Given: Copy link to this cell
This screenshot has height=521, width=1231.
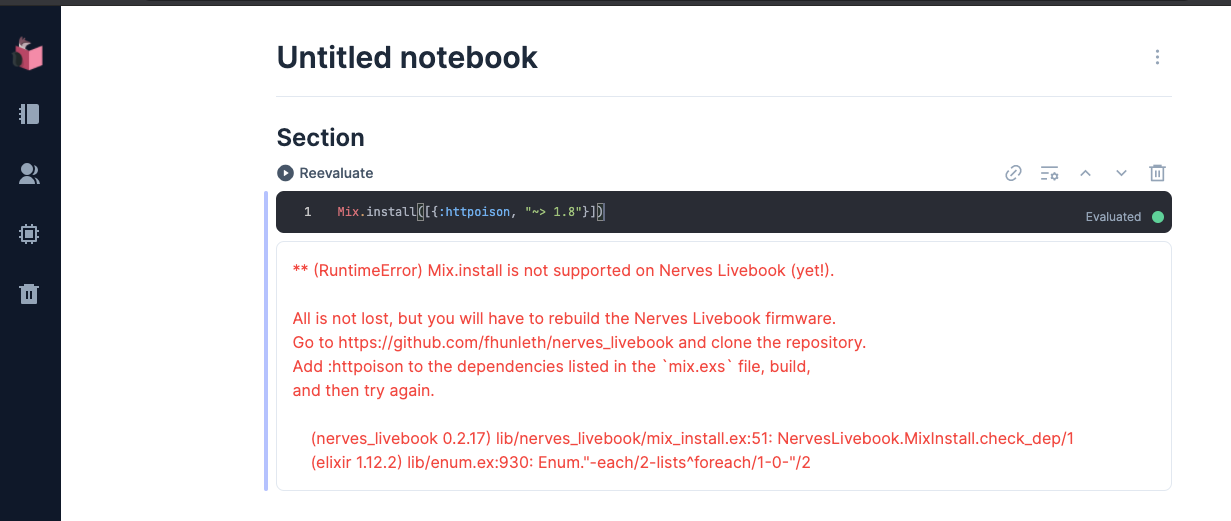Looking at the screenshot, I should click(x=1013, y=173).
